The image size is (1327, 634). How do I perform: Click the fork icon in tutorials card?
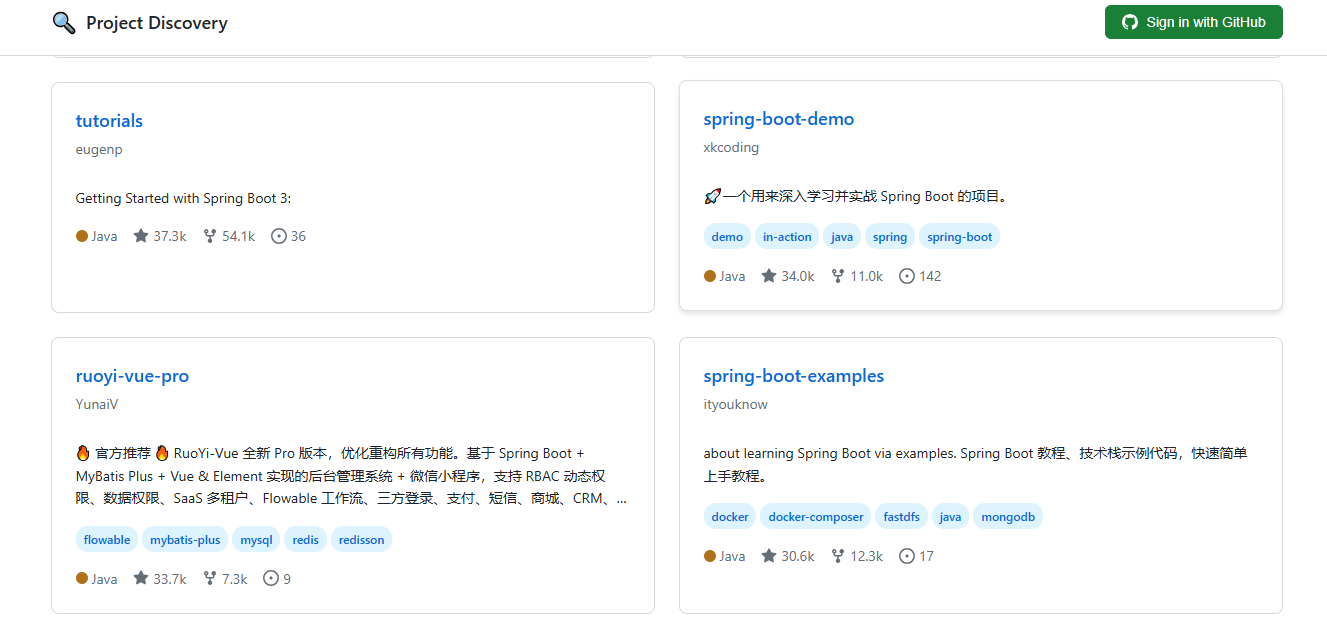(210, 236)
